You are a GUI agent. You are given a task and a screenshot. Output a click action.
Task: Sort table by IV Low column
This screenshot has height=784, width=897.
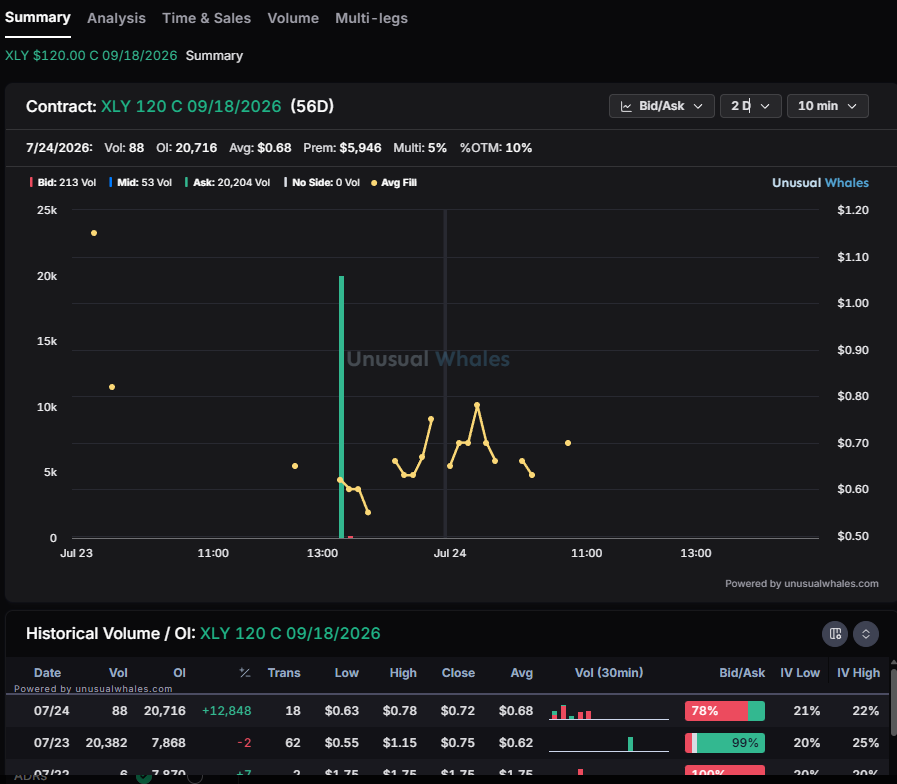[x=800, y=673]
